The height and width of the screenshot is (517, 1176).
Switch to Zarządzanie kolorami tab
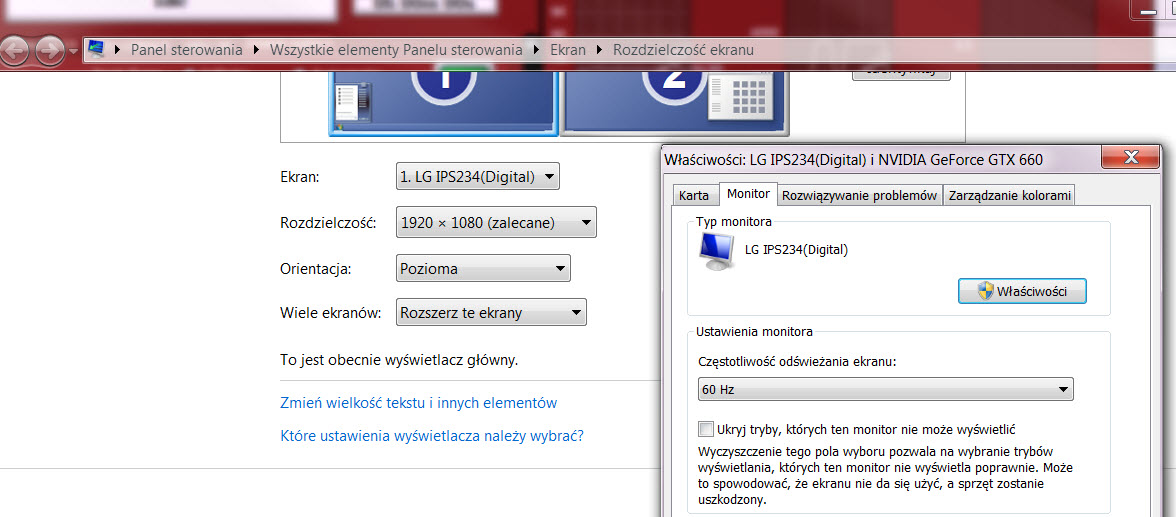[x=1009, y=196]
